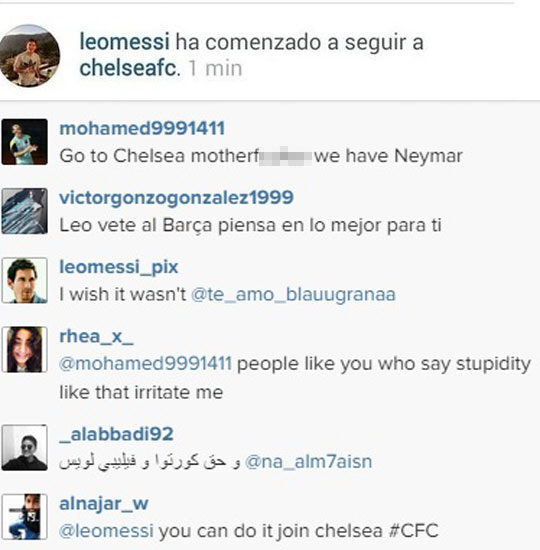The image size is (540, 550).
Task: Visit victorgonzogonzalez1999's profile via username
Action: pos(176,198)
